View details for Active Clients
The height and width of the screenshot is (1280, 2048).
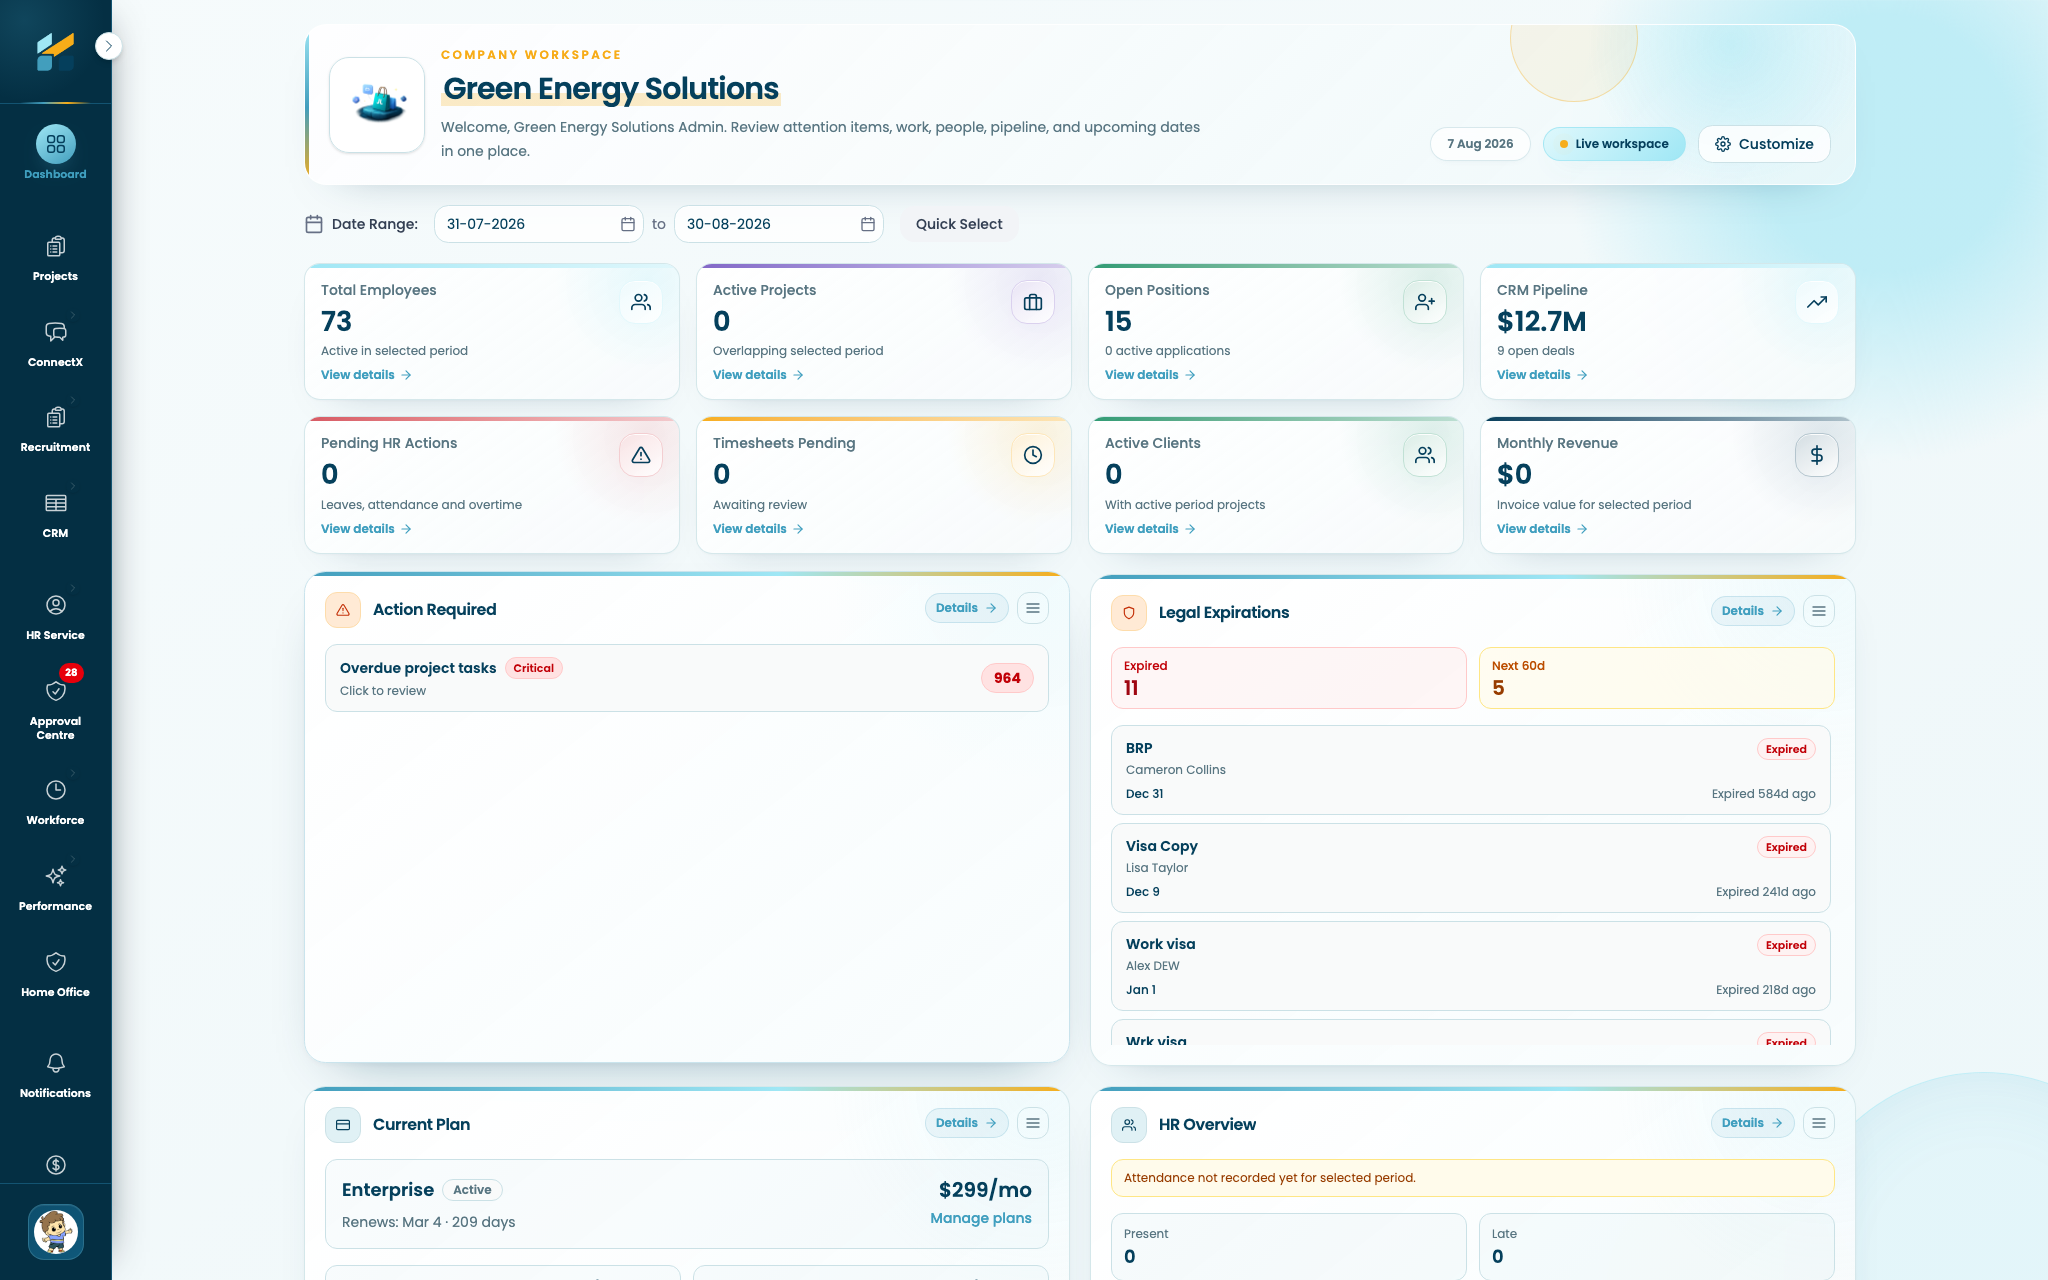[1150, 529]
